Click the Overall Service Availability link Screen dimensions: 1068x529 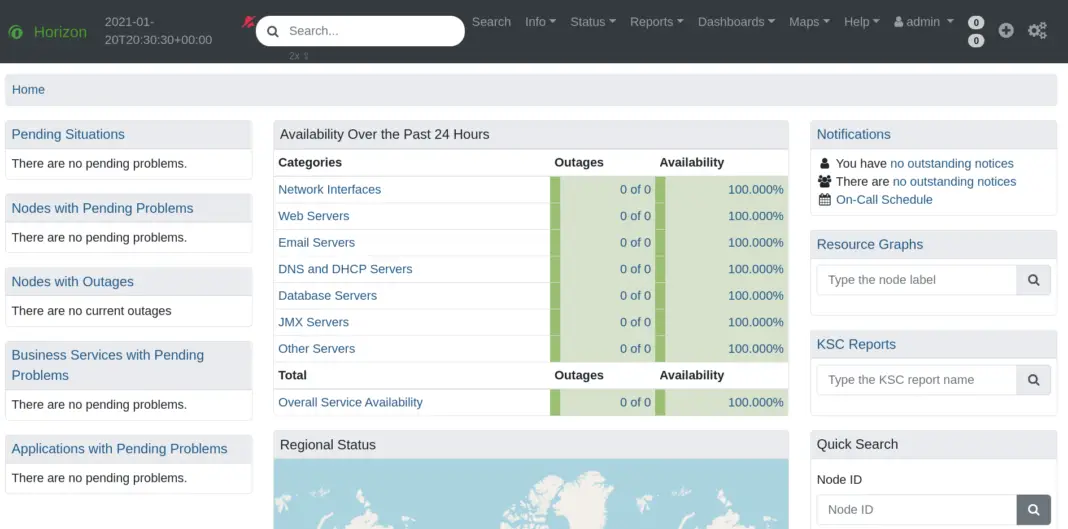350,403
